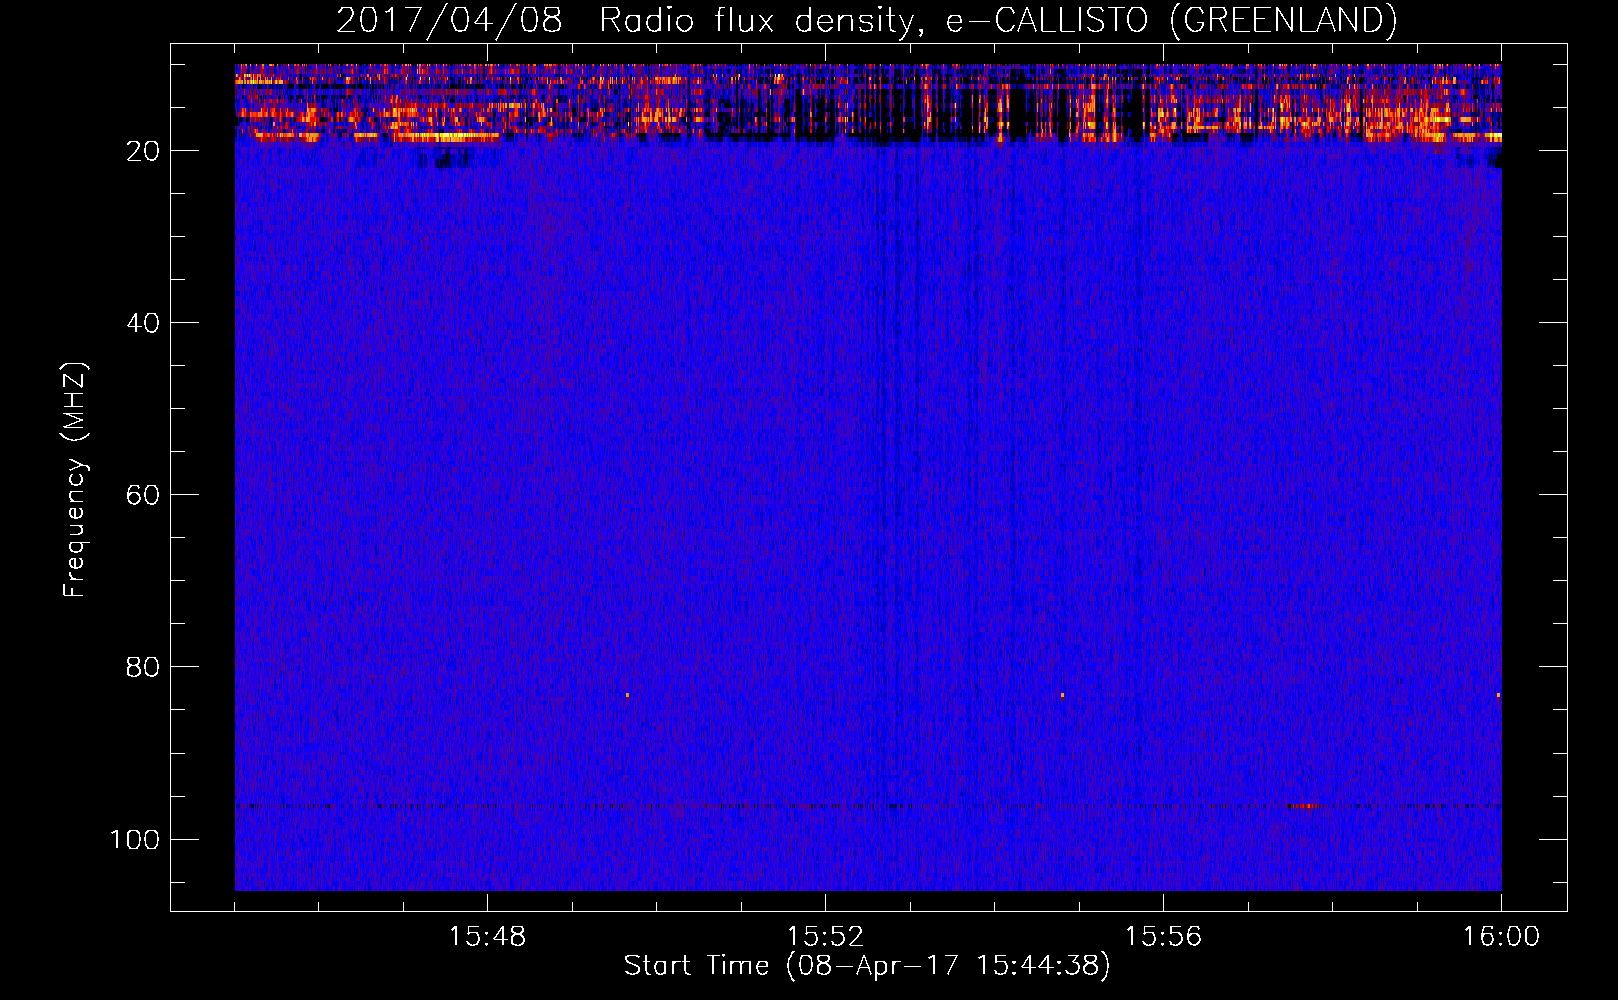Click the 15:52 time tick label
The image size is (1618, 1000).
coord(825,936)
